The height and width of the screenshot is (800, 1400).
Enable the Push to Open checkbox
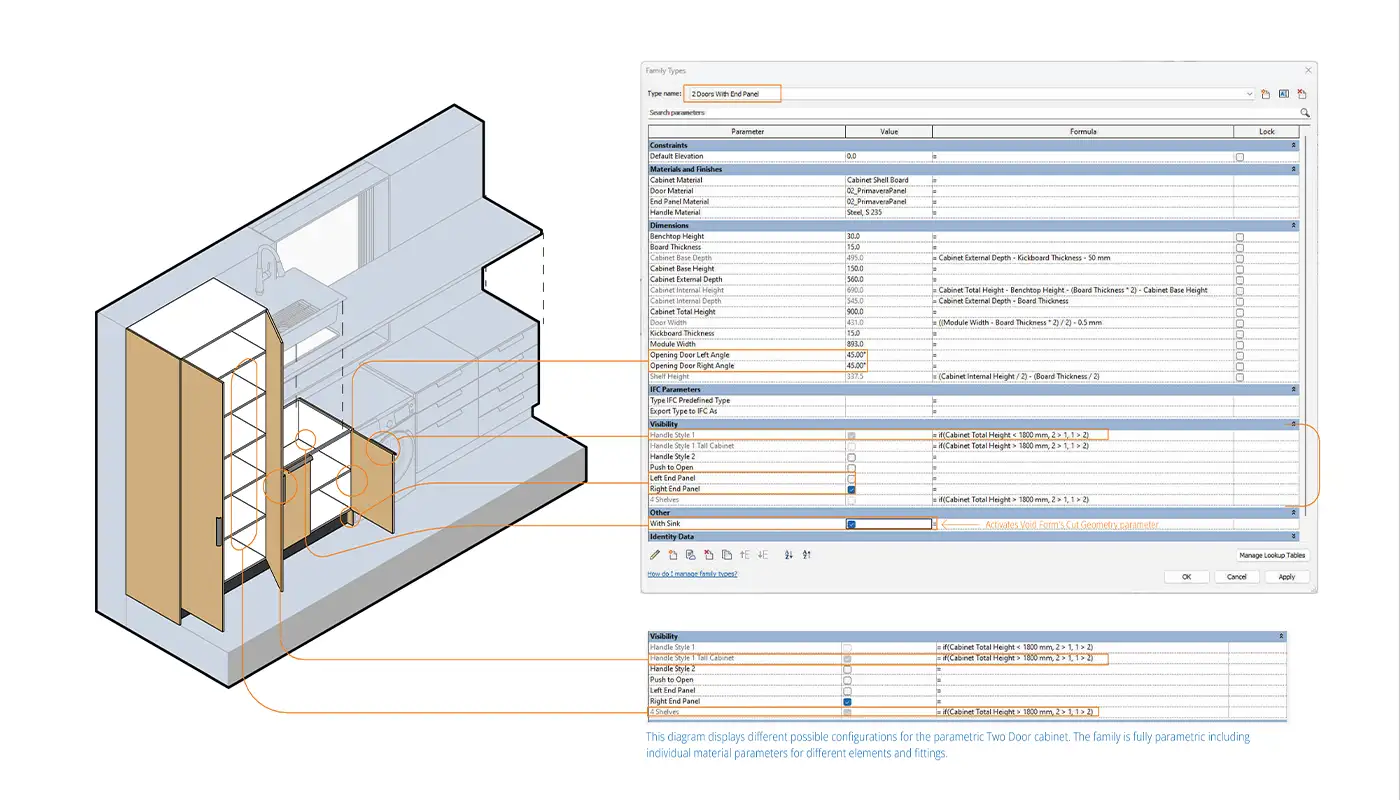[x=851, y=468]
